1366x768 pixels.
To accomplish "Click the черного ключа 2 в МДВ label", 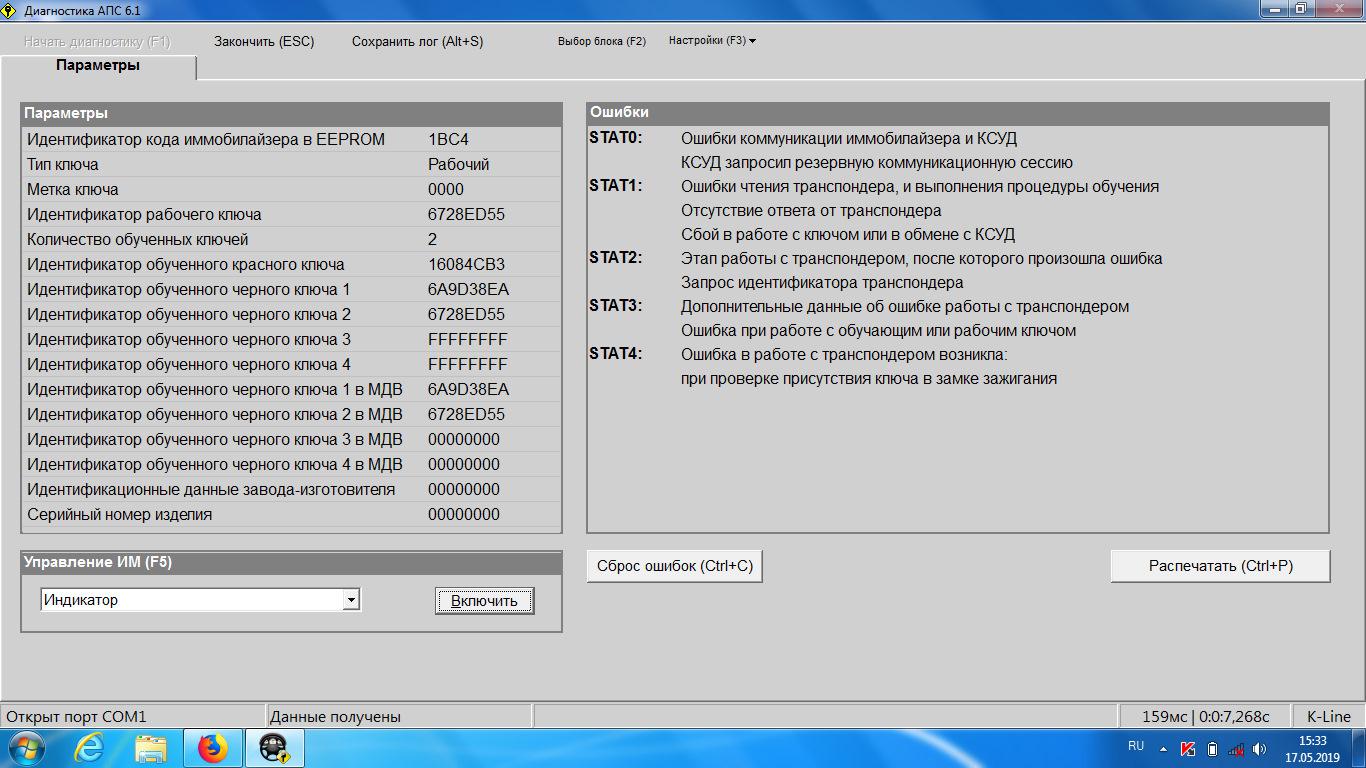I will click(215, 415).
